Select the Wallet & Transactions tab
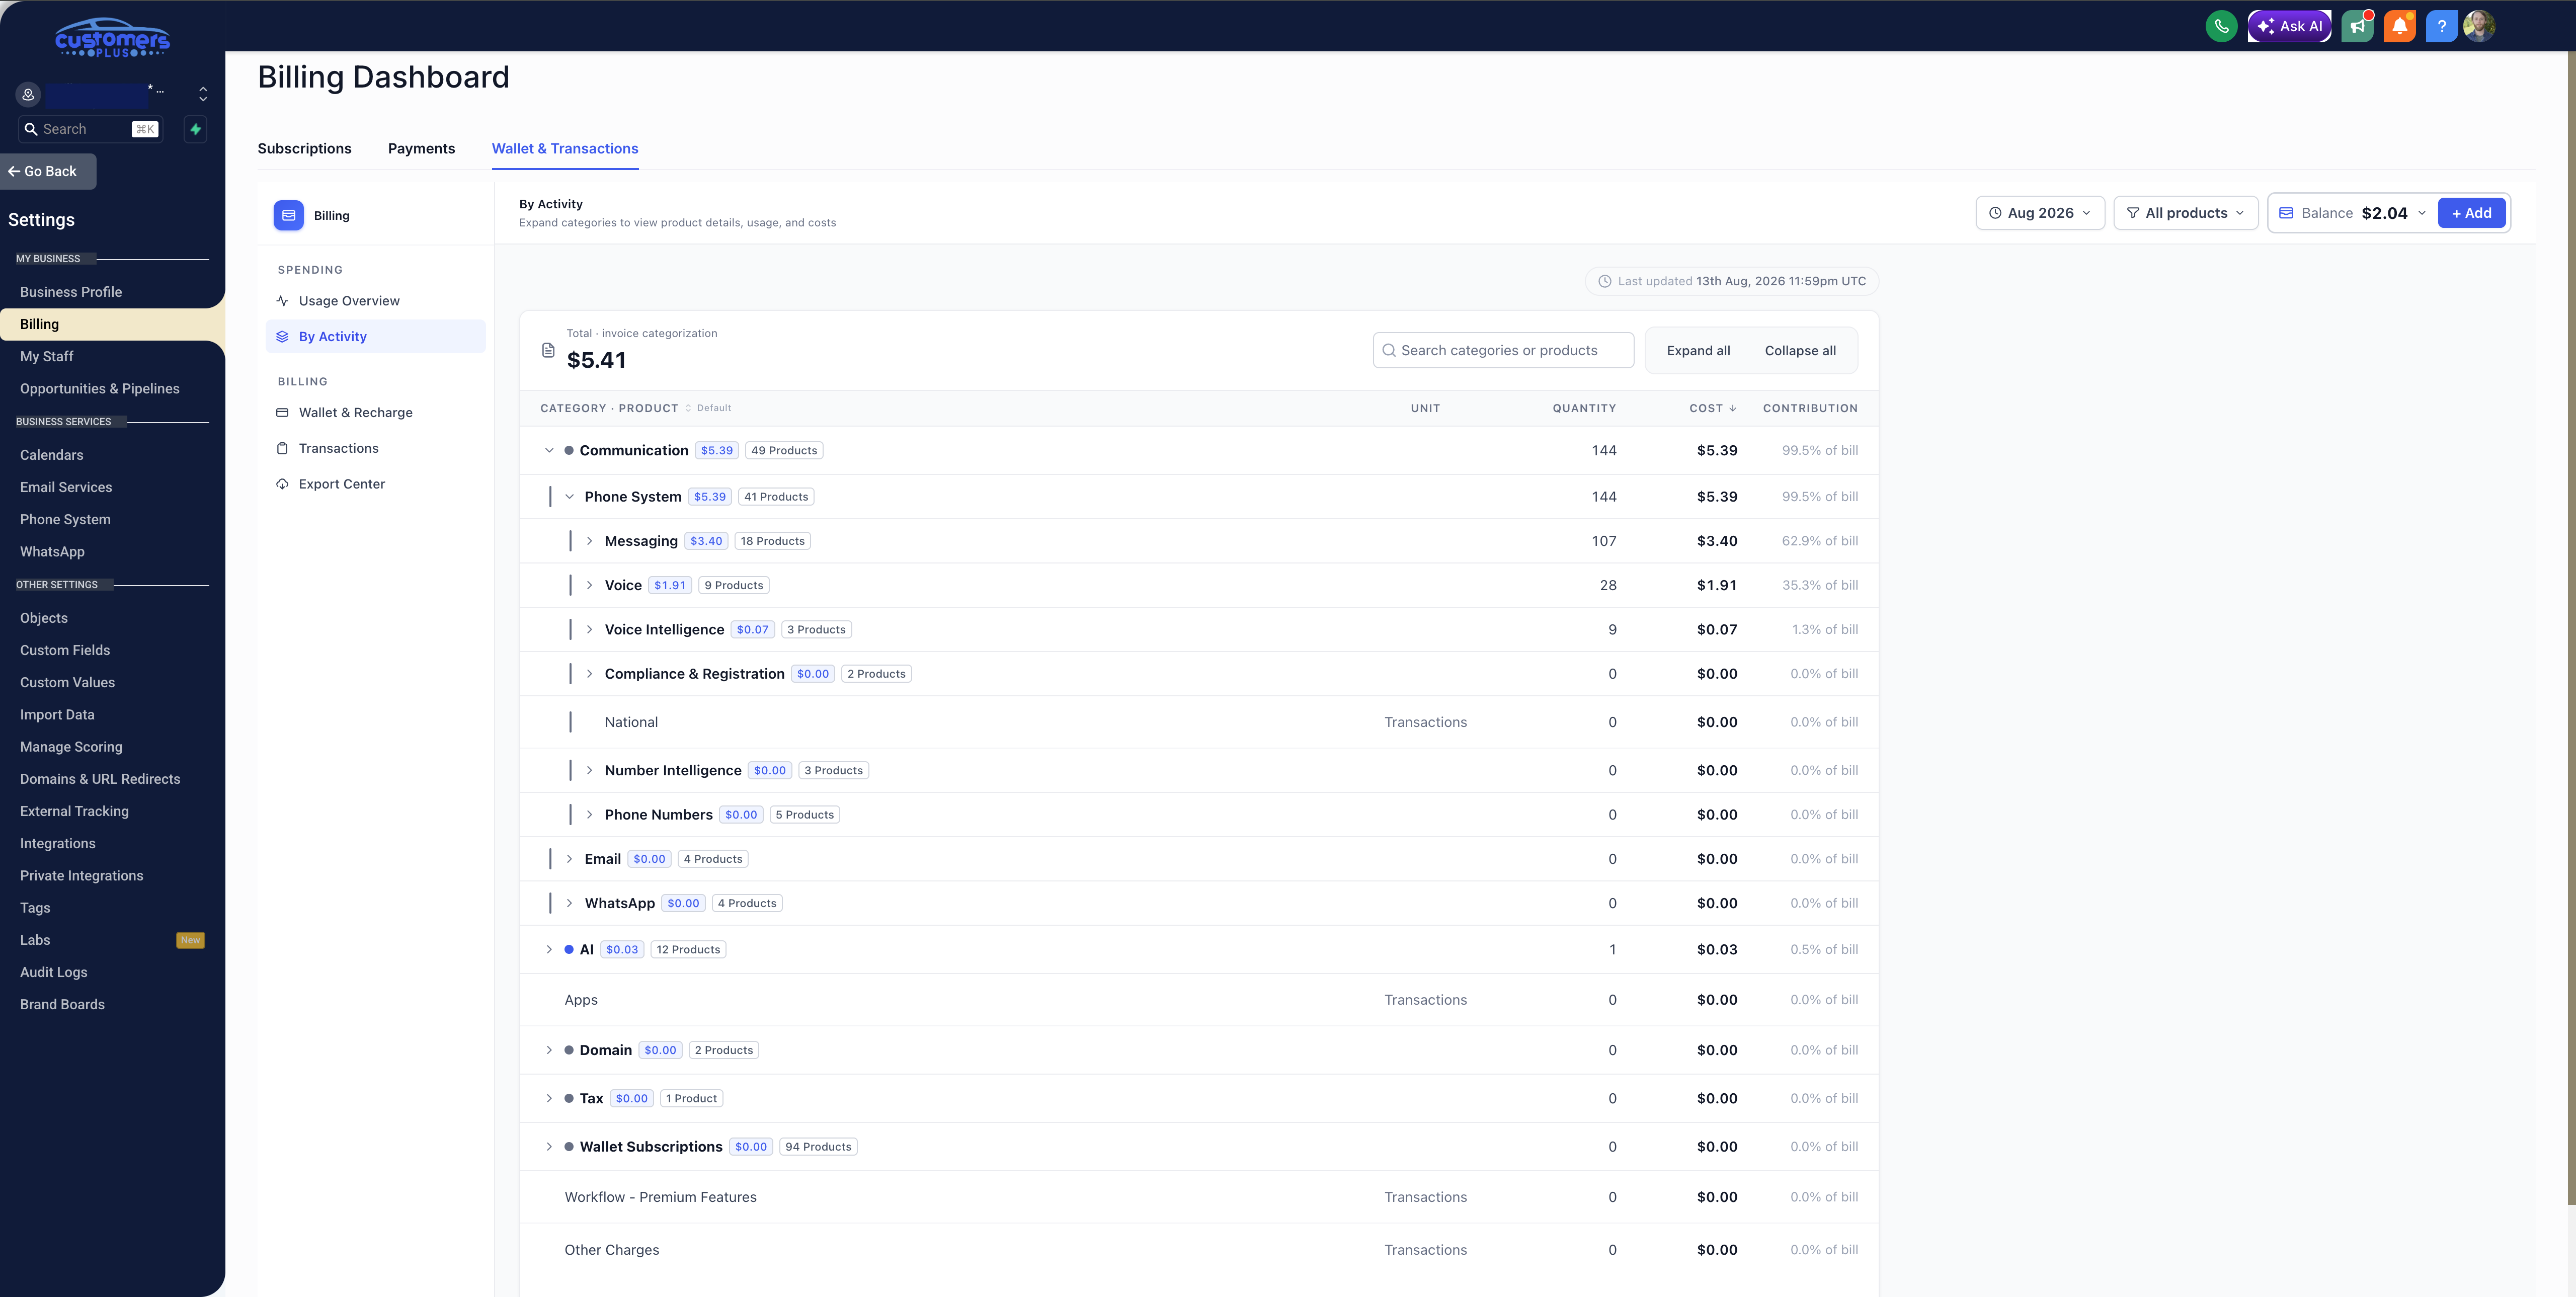Viewport: 2576px width, 1297px height. 565,149
